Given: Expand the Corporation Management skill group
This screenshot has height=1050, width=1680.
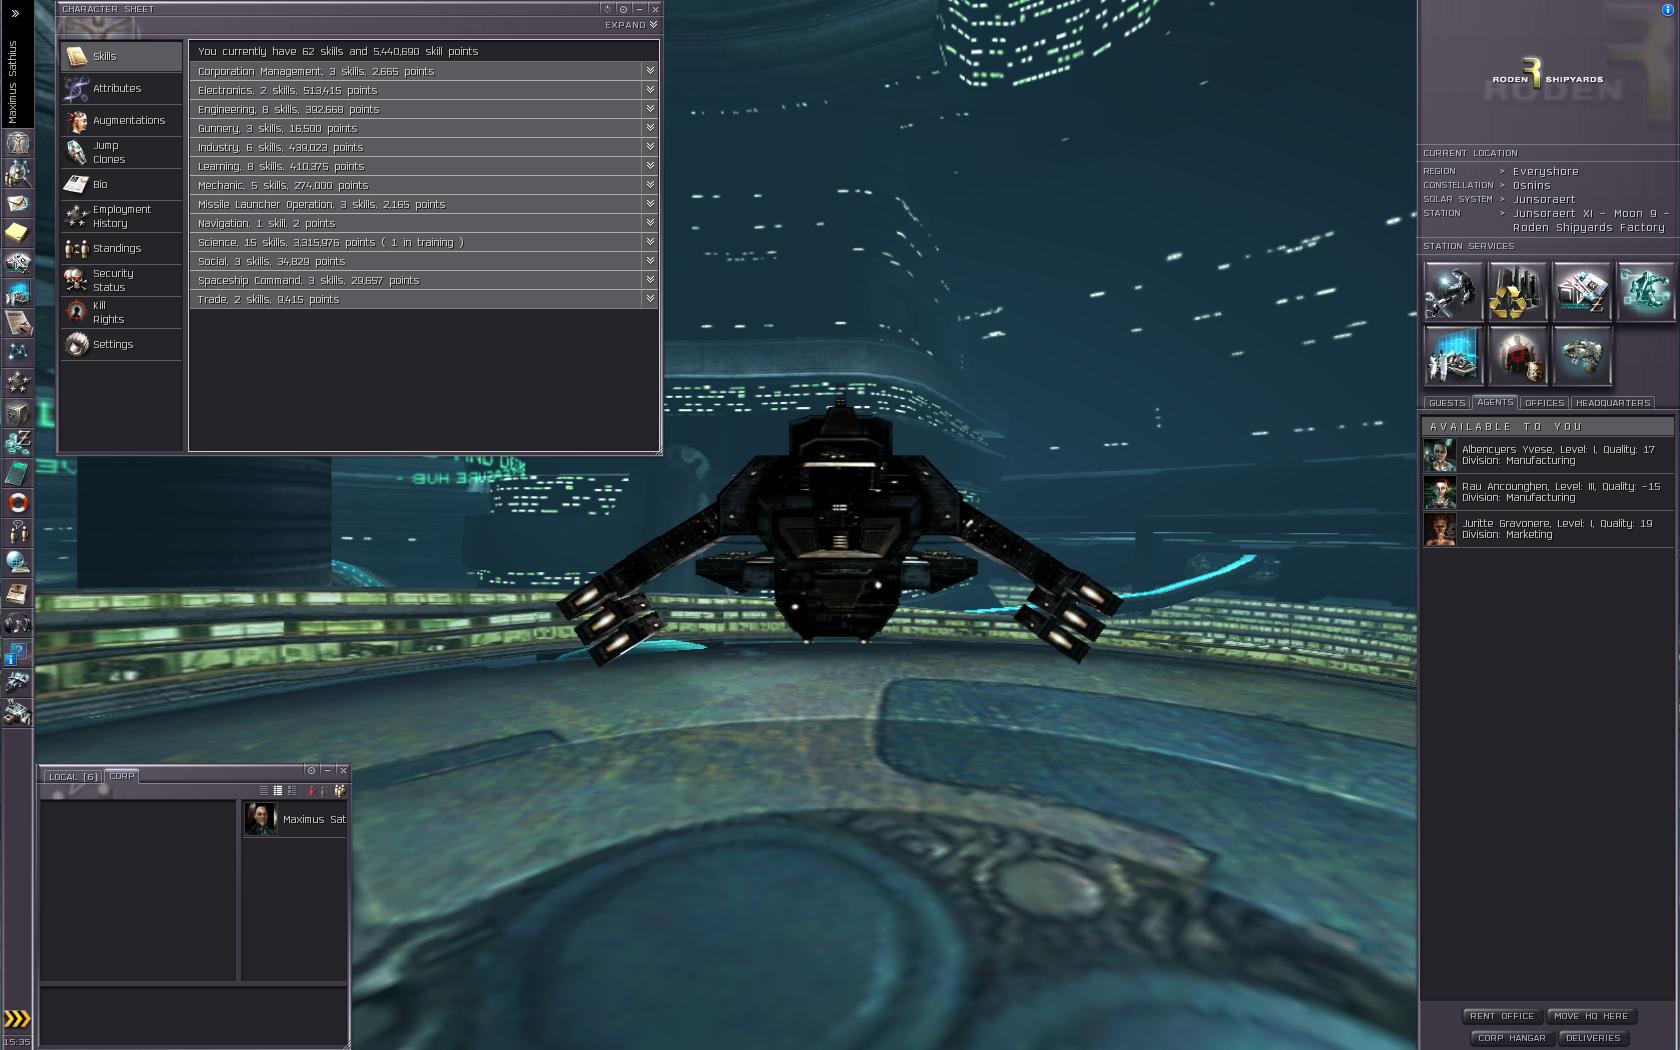Looking at the screenshot, I should tap(424, 71).
